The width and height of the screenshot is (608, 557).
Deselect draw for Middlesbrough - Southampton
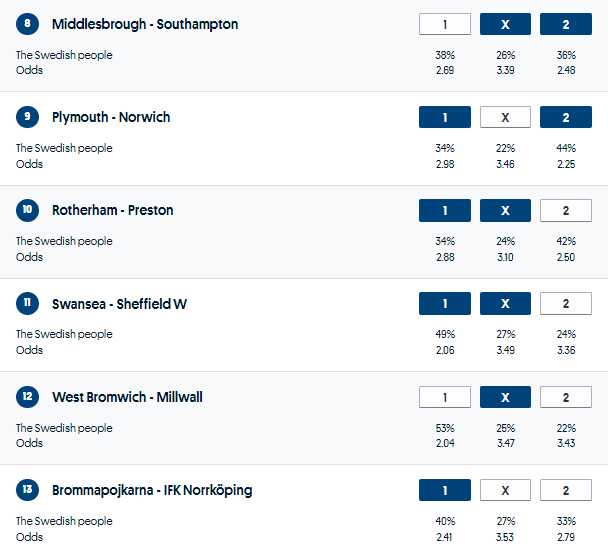[505, 24]
